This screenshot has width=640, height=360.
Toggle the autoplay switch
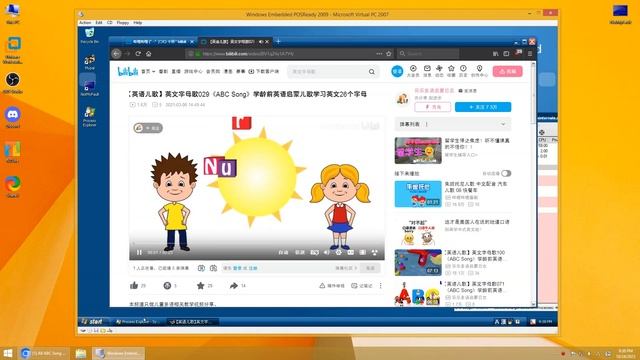point(506,173)
